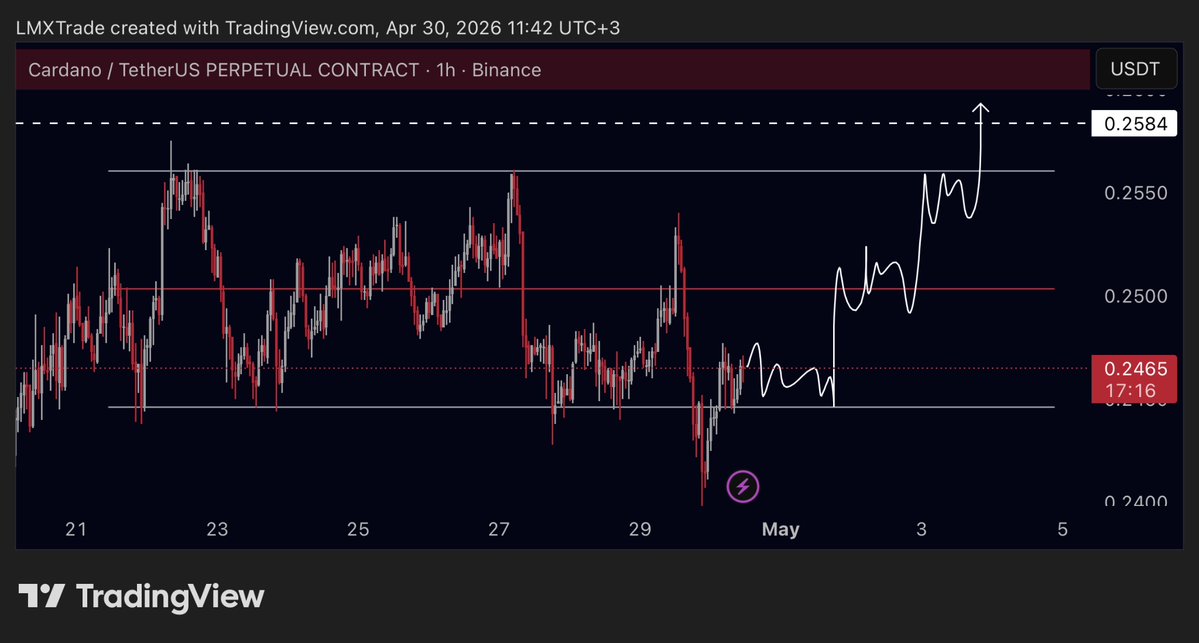Click the 29 date axis label
This screenshot has width=1199, height=643.
tap(640, 529)
